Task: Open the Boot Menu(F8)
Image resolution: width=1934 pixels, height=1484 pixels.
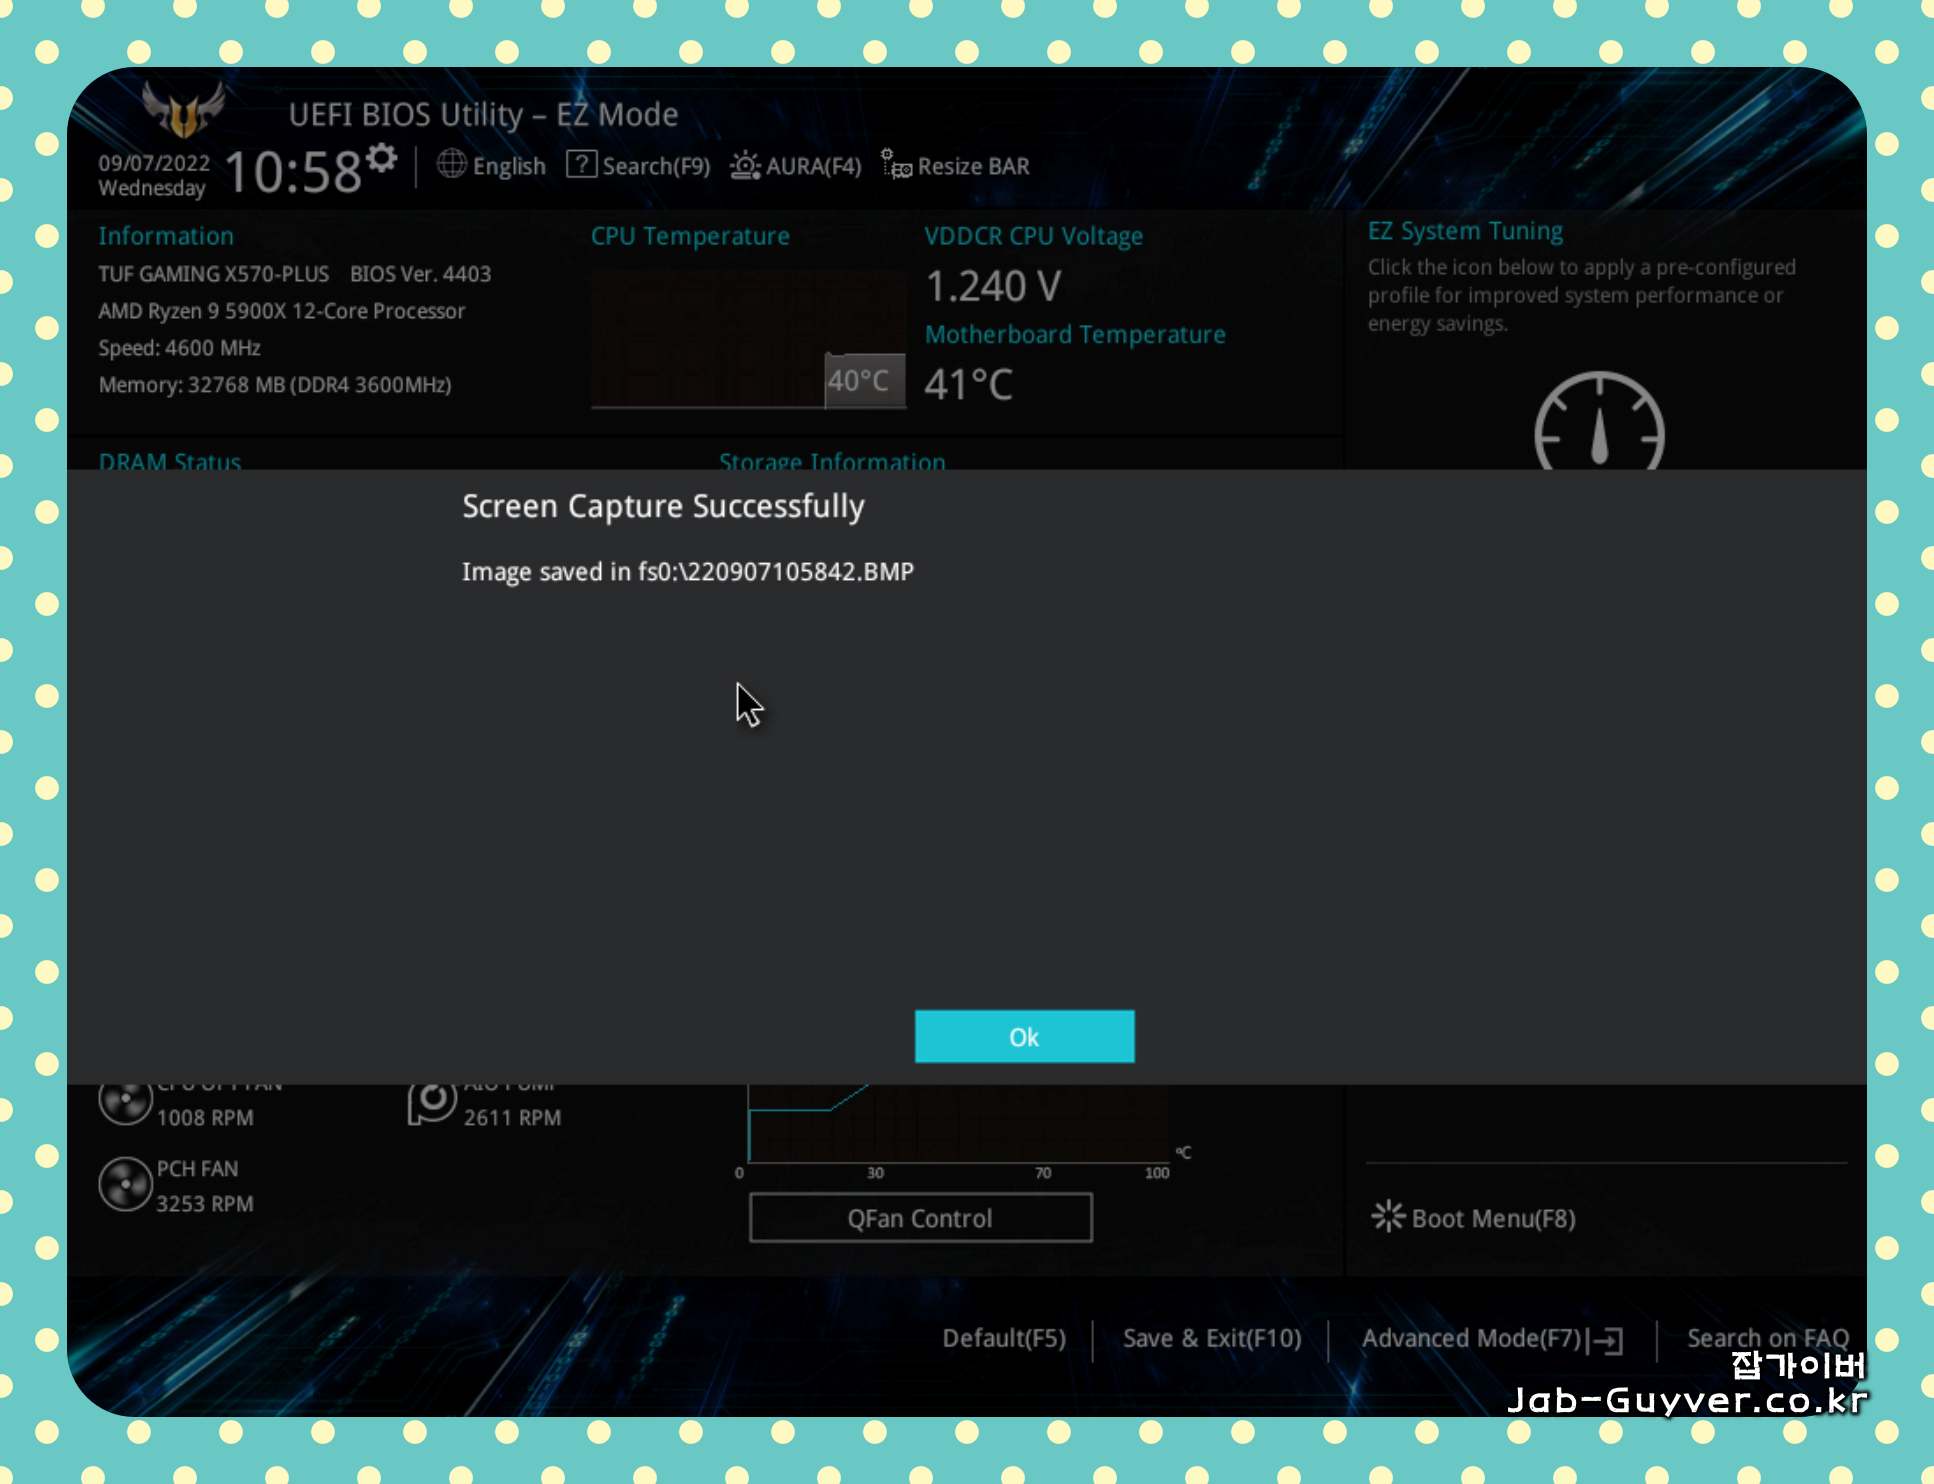Action: click(x=1474, y=1218)
